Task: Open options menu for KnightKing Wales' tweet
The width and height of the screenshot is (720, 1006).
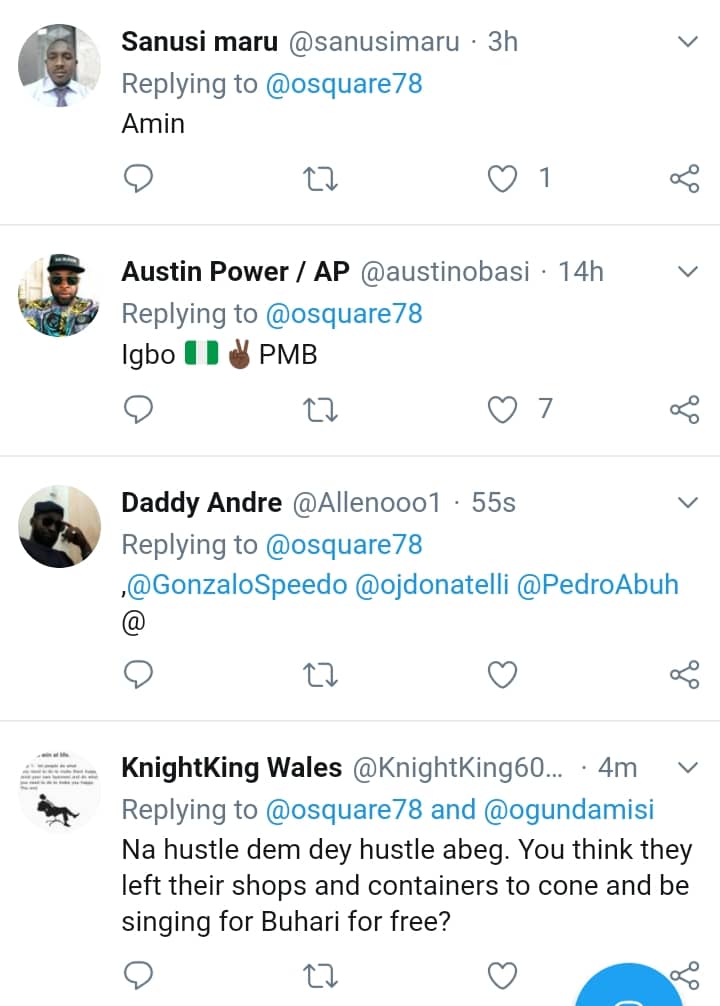Action: (x=687, y=768)
